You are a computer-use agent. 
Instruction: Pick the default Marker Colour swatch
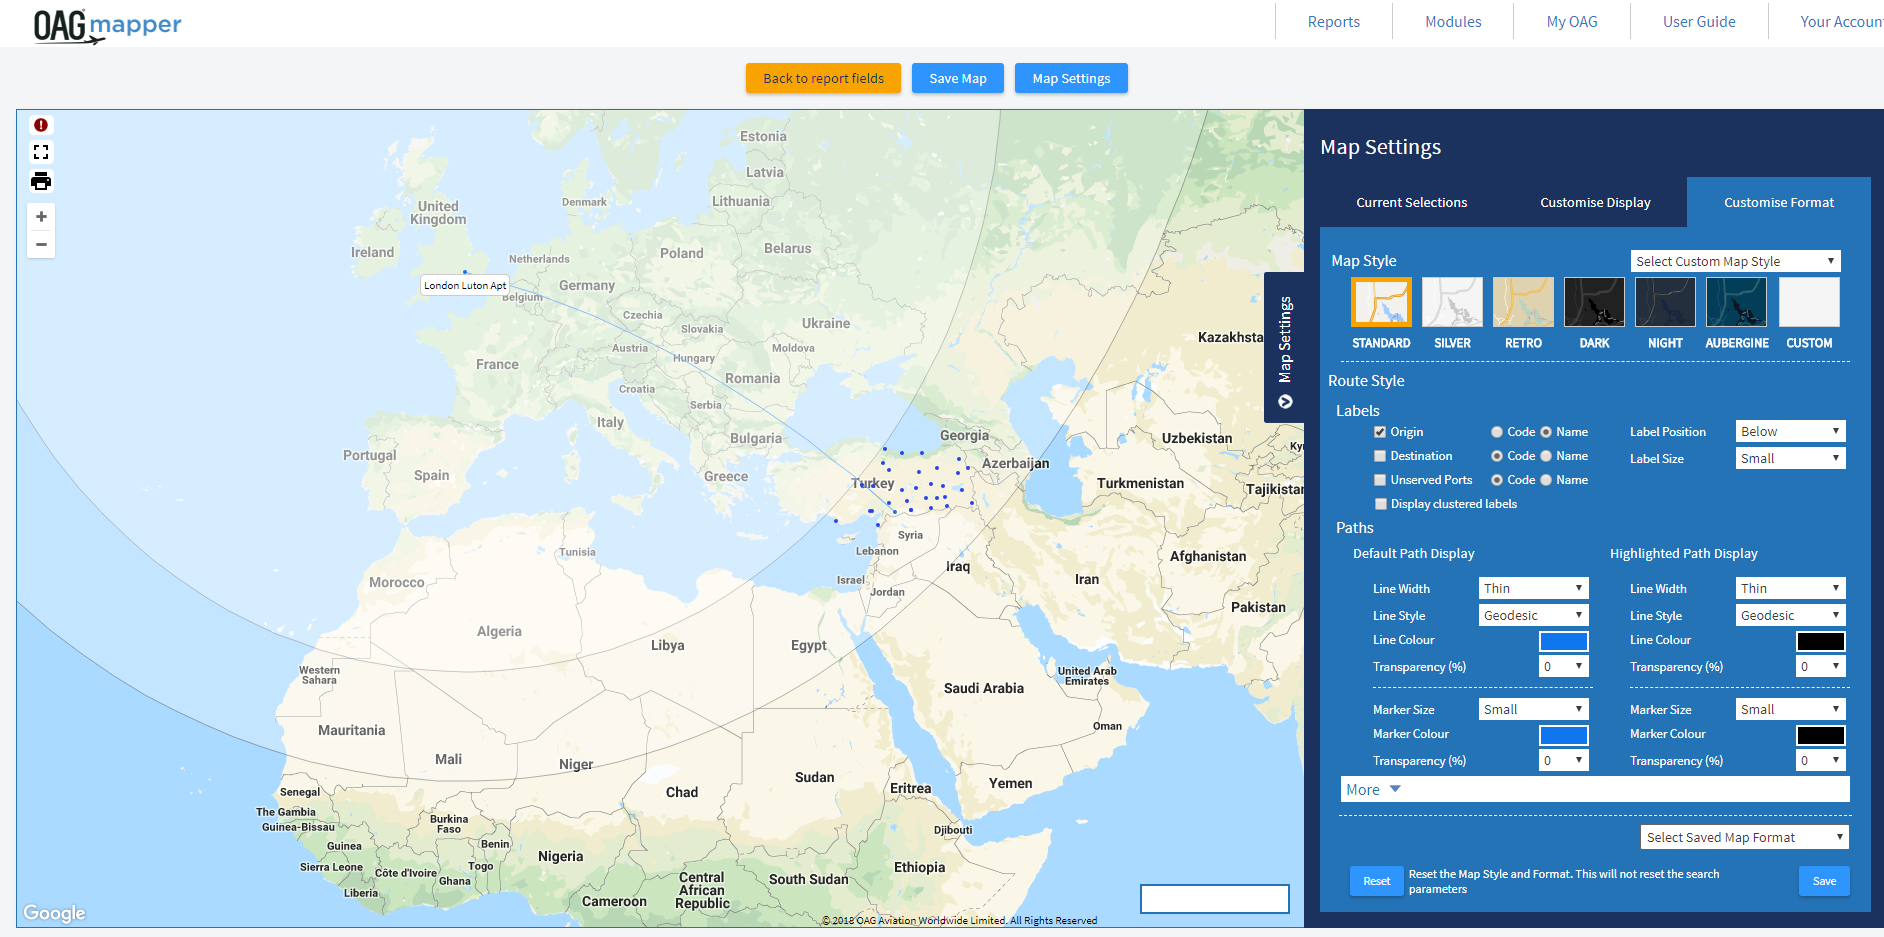[x=1563, y=735]
